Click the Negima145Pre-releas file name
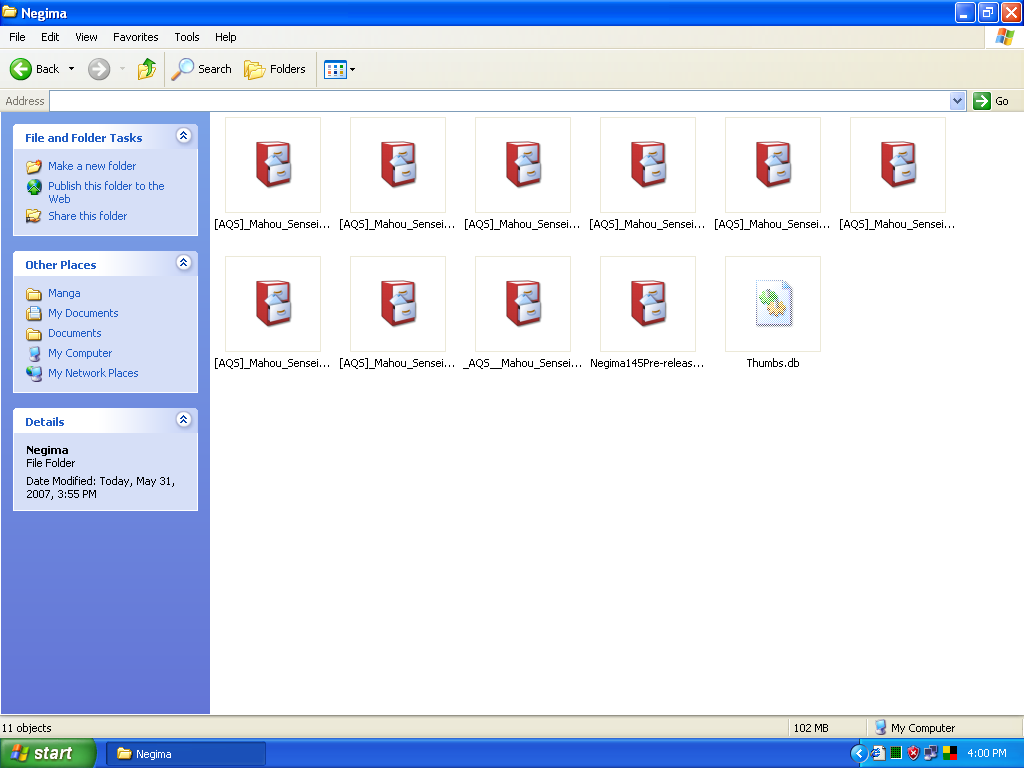Viewport: 1024px width, 768px height. click(x=647, y=363)
